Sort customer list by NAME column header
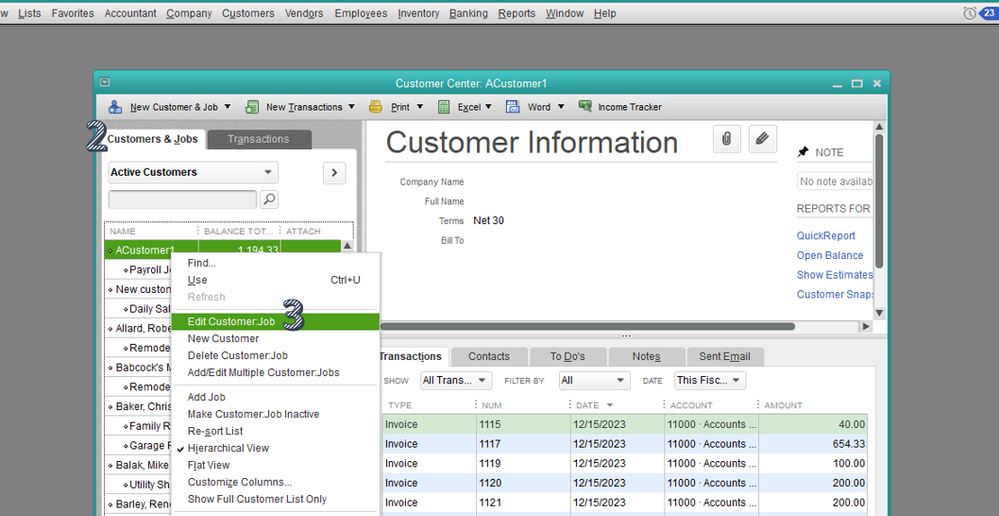999x516 pixels. tap(122, 231)
